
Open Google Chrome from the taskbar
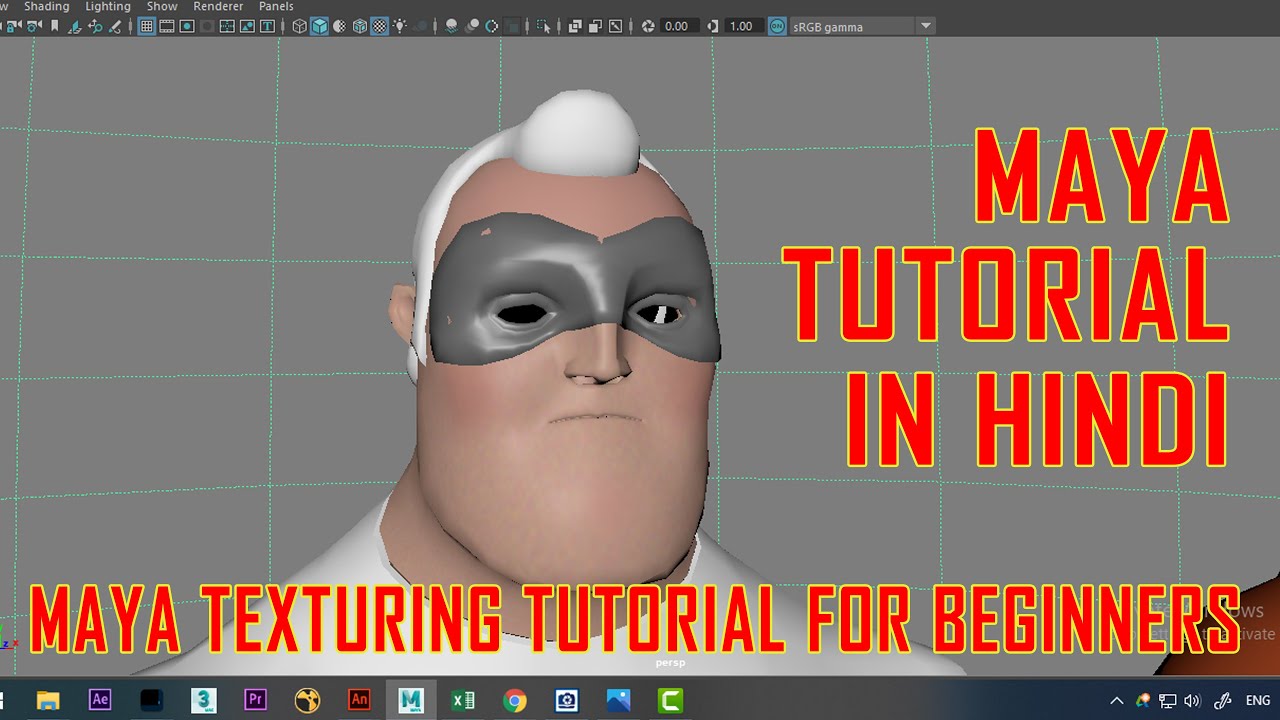[515, 700]
